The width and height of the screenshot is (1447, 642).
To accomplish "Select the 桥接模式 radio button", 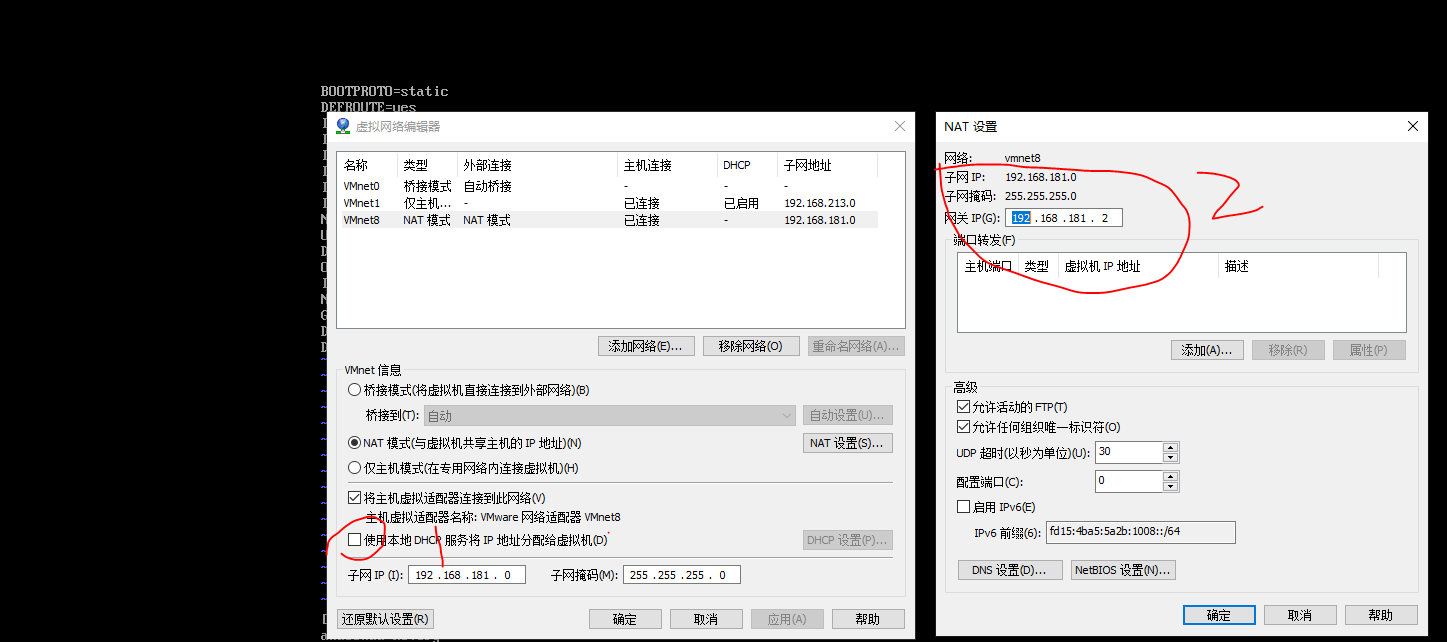I will click(x=355, y=389).
